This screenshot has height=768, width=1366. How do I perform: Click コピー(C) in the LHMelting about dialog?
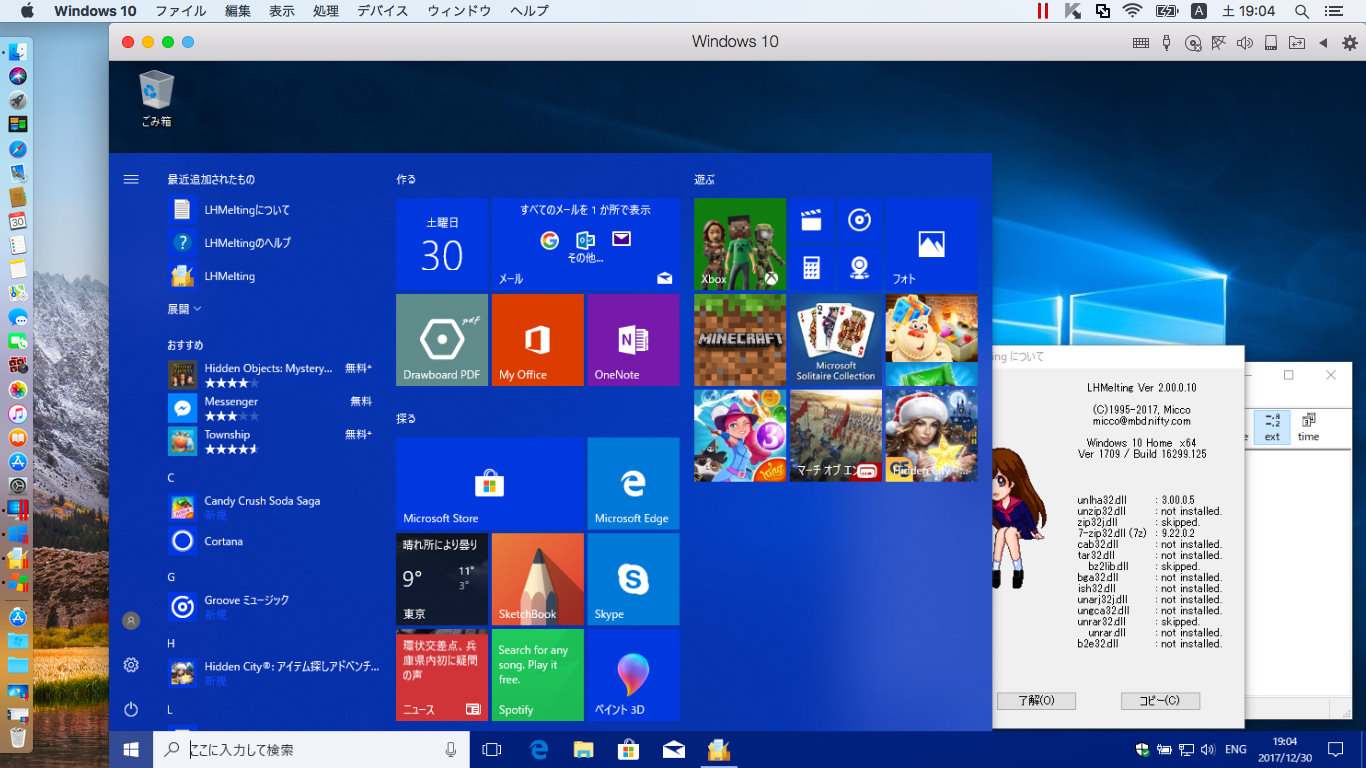pyautogui.click(x=1160, y=701)
